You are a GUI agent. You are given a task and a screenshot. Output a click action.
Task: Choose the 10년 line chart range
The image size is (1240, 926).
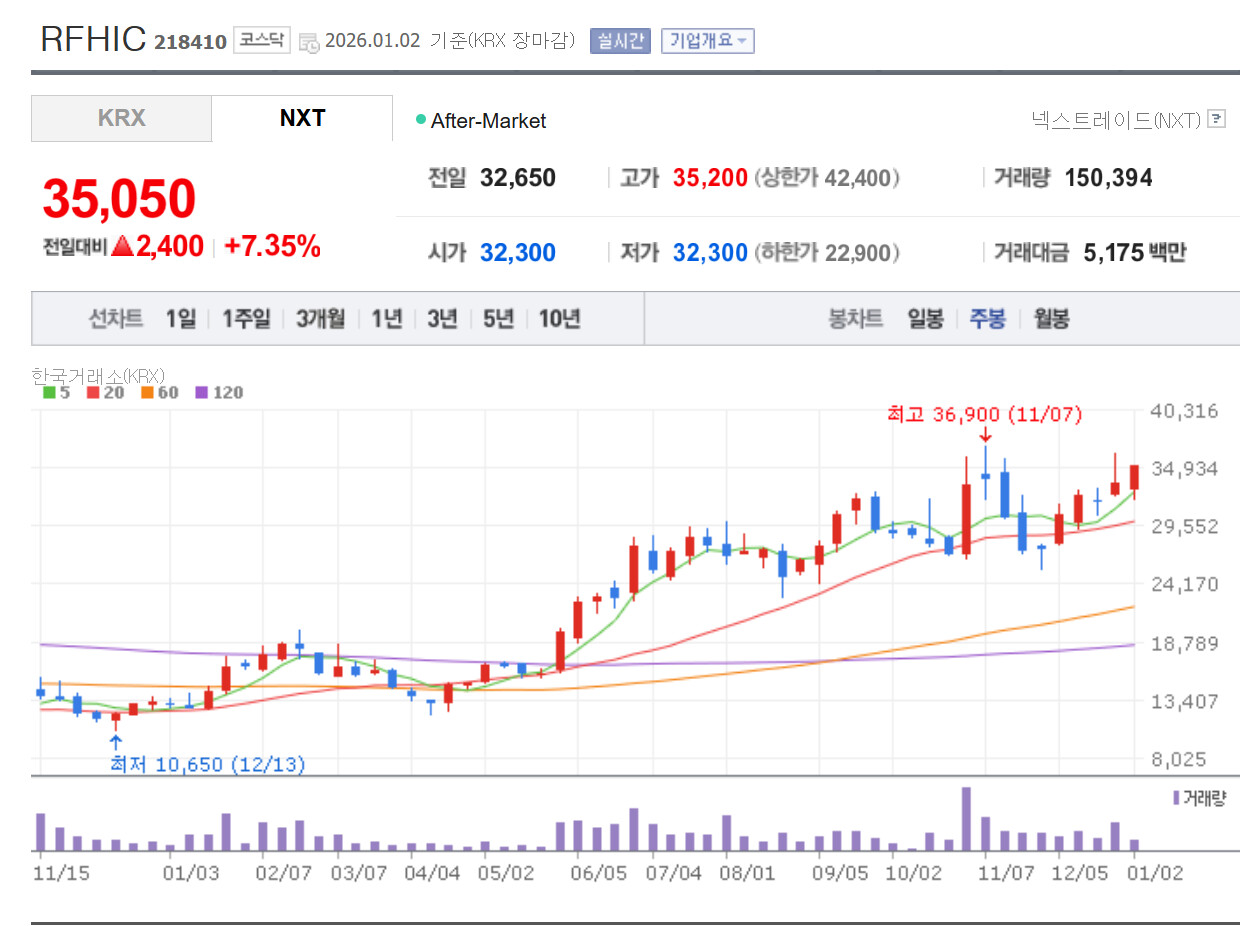tap(559, 319)
